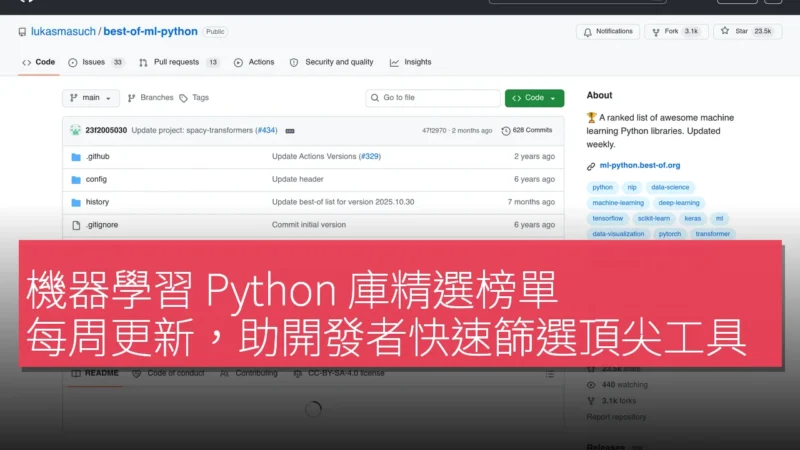Image resolution: width=800 pixels, height=450 pixels.
Task: Select the scikit-learn topic tag
Action: tap(654, 219)
